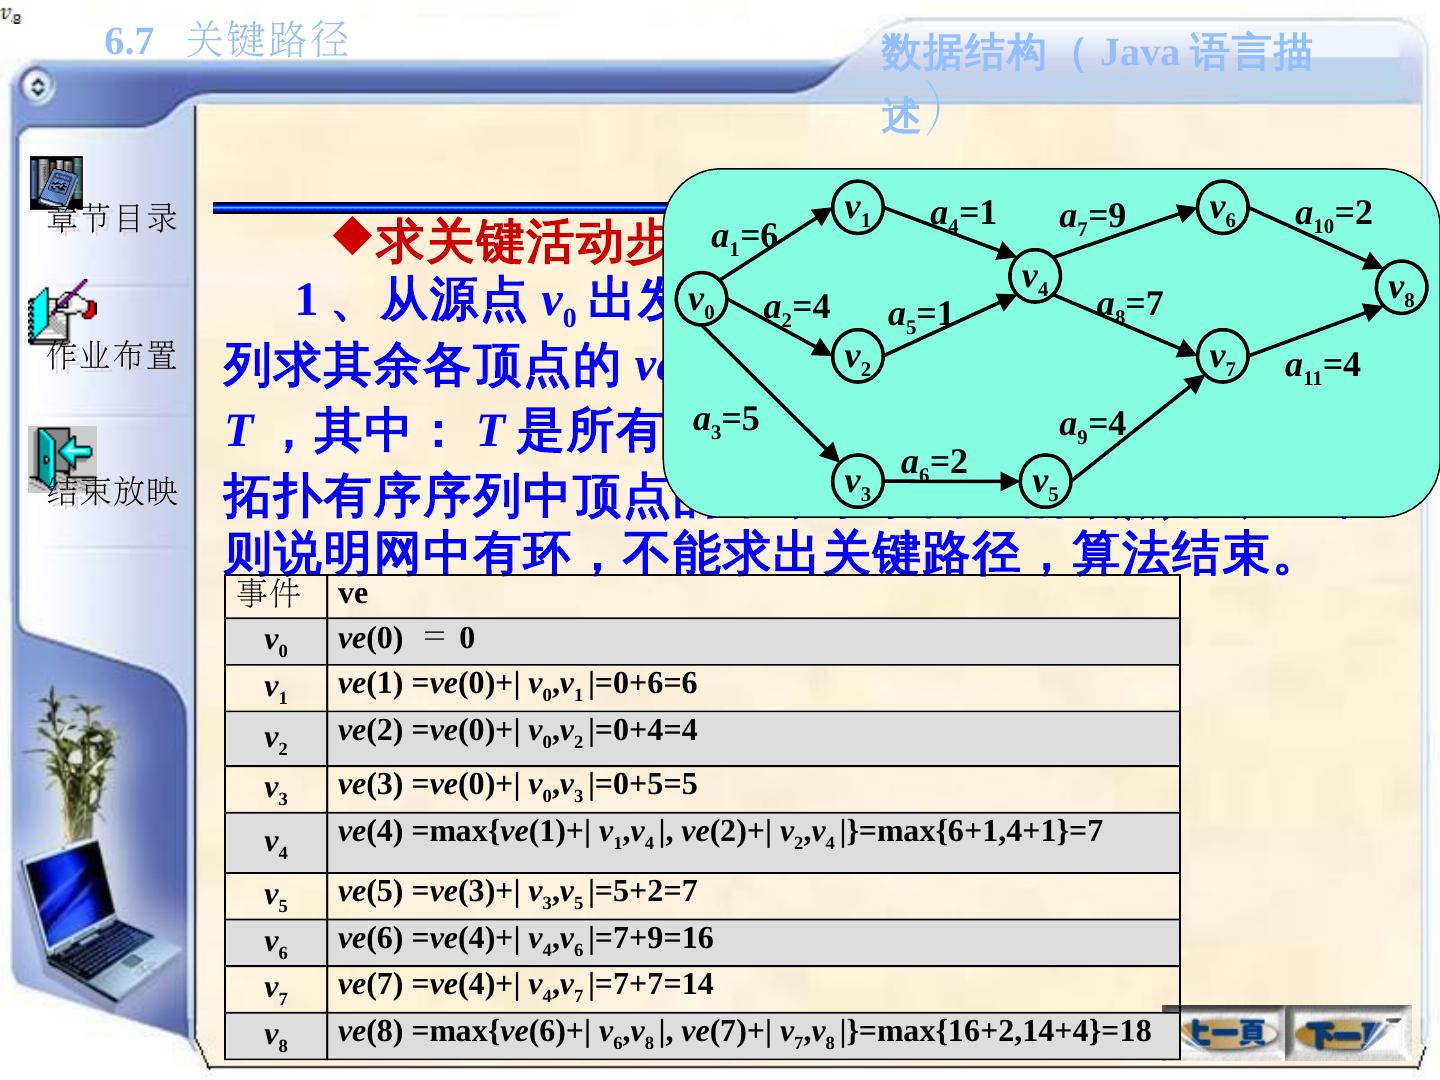Select node v2 in the graph
Viewport: 1440px width, 1080px height.
click(857, 357)
